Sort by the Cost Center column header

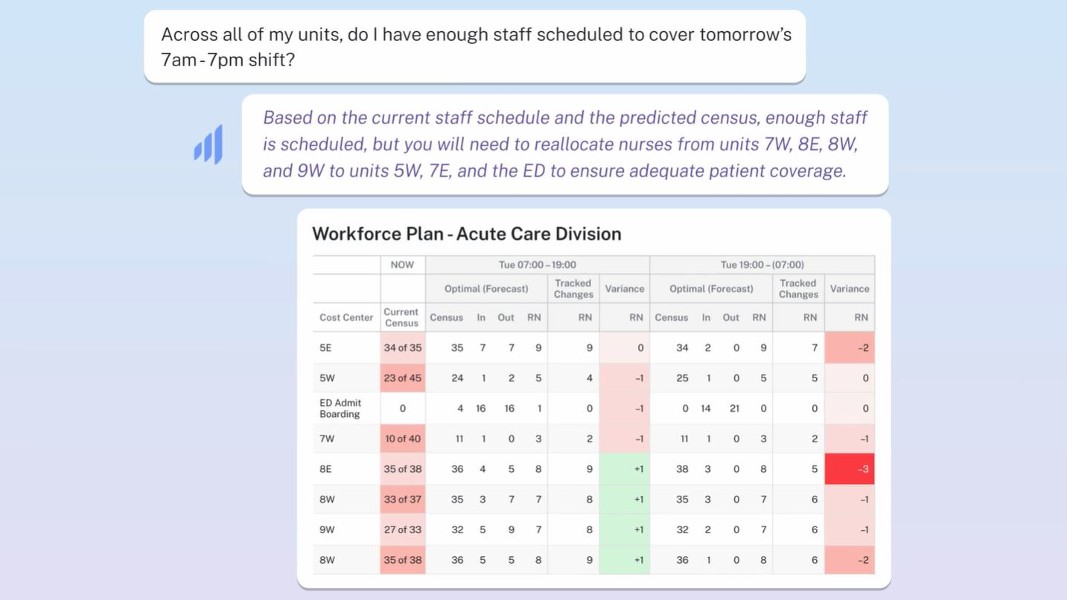346,318
